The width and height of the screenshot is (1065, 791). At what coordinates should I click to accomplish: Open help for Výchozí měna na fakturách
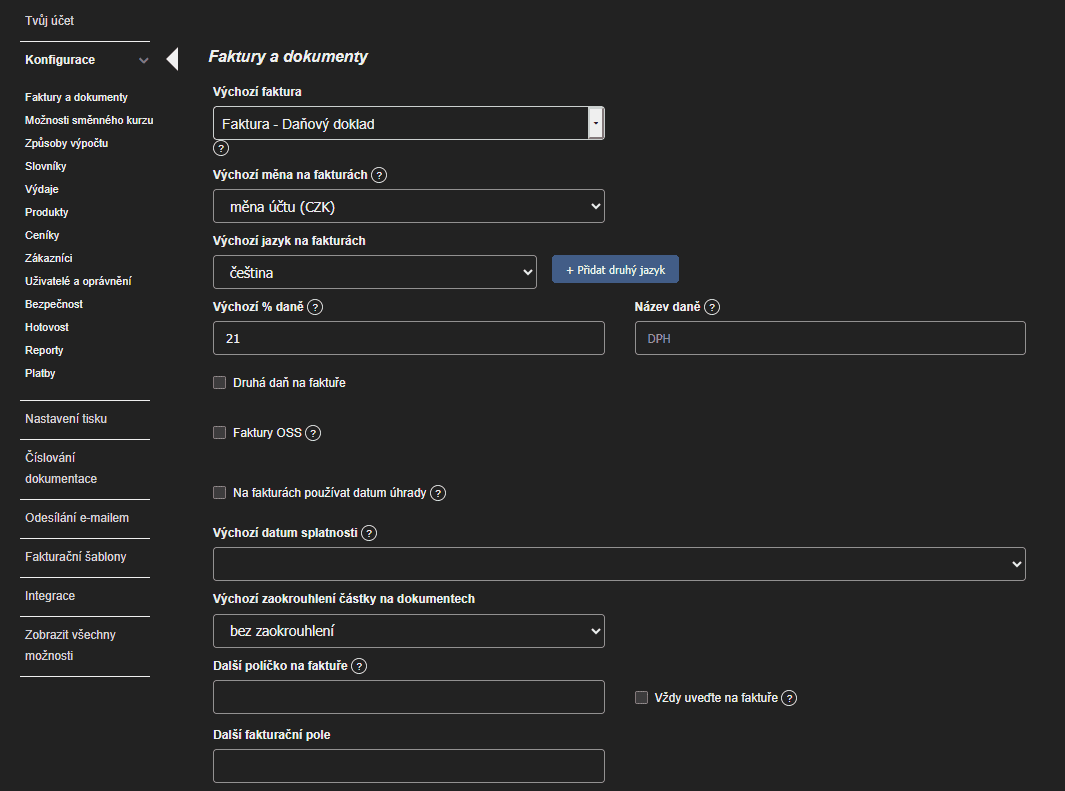click(379, 175)
